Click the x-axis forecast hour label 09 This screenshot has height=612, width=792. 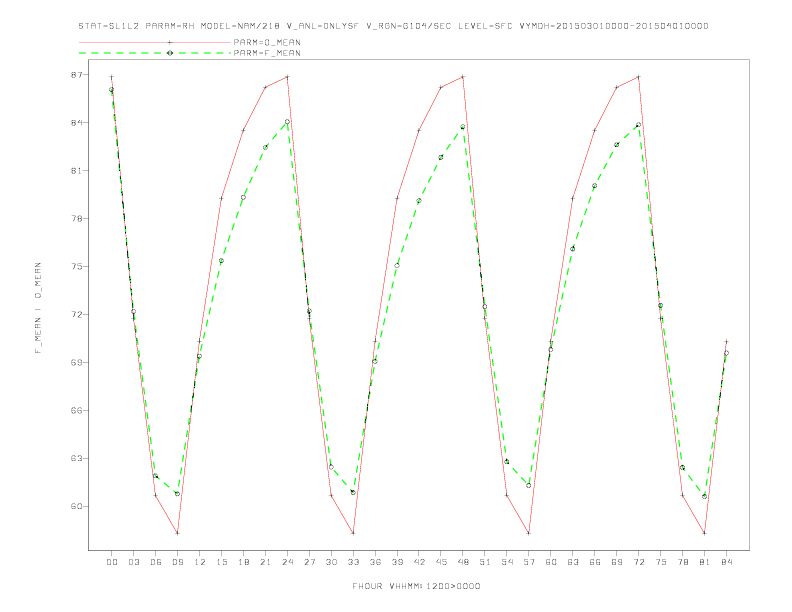pos(177,562)
